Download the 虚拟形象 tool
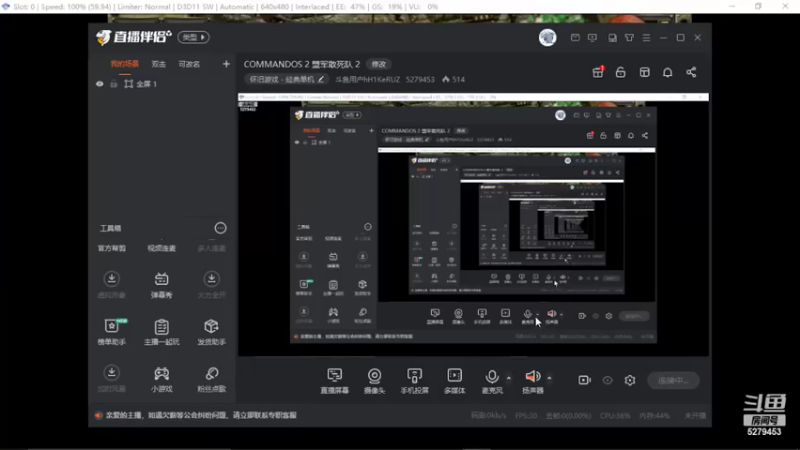Image resolution: width=800 pixels, height=450 pixels. pos(112,285)
